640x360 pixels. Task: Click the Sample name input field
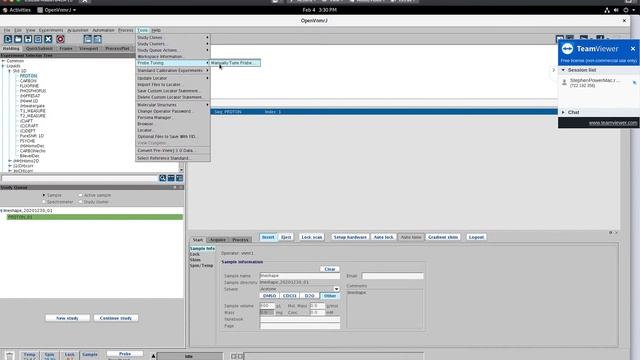point(300,276)
